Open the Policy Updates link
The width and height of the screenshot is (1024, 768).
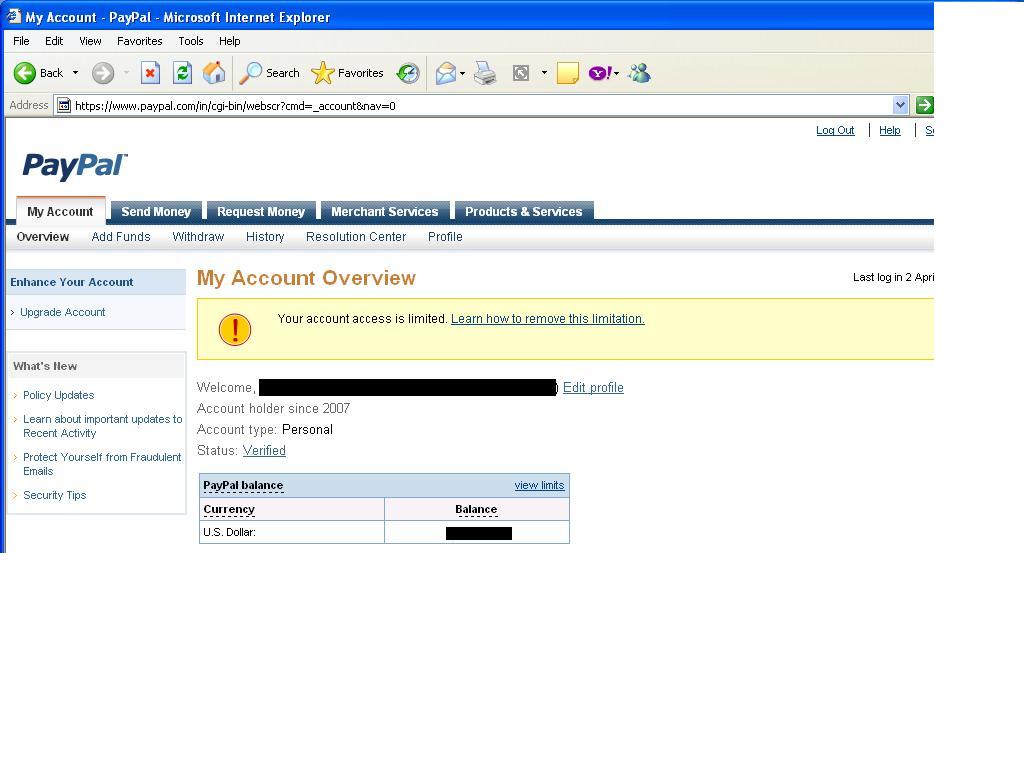59,395
